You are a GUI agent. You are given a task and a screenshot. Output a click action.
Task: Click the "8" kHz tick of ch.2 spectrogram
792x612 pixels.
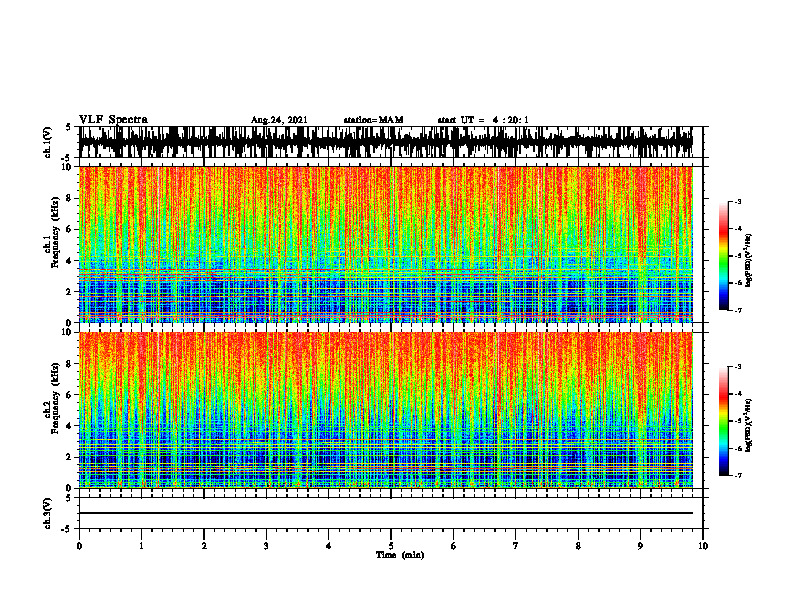coord(70,364)
